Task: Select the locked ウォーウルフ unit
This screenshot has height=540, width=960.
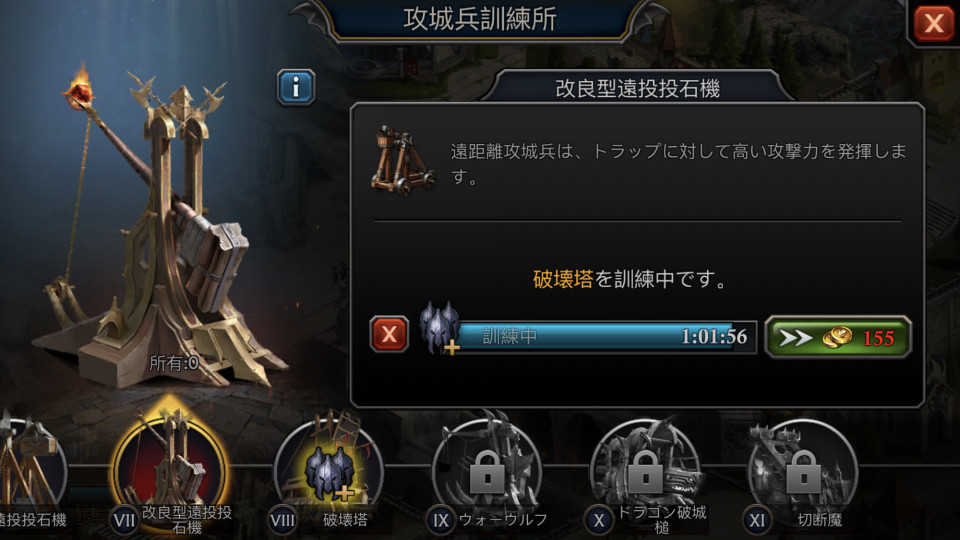Action: (x=487, y=471)
